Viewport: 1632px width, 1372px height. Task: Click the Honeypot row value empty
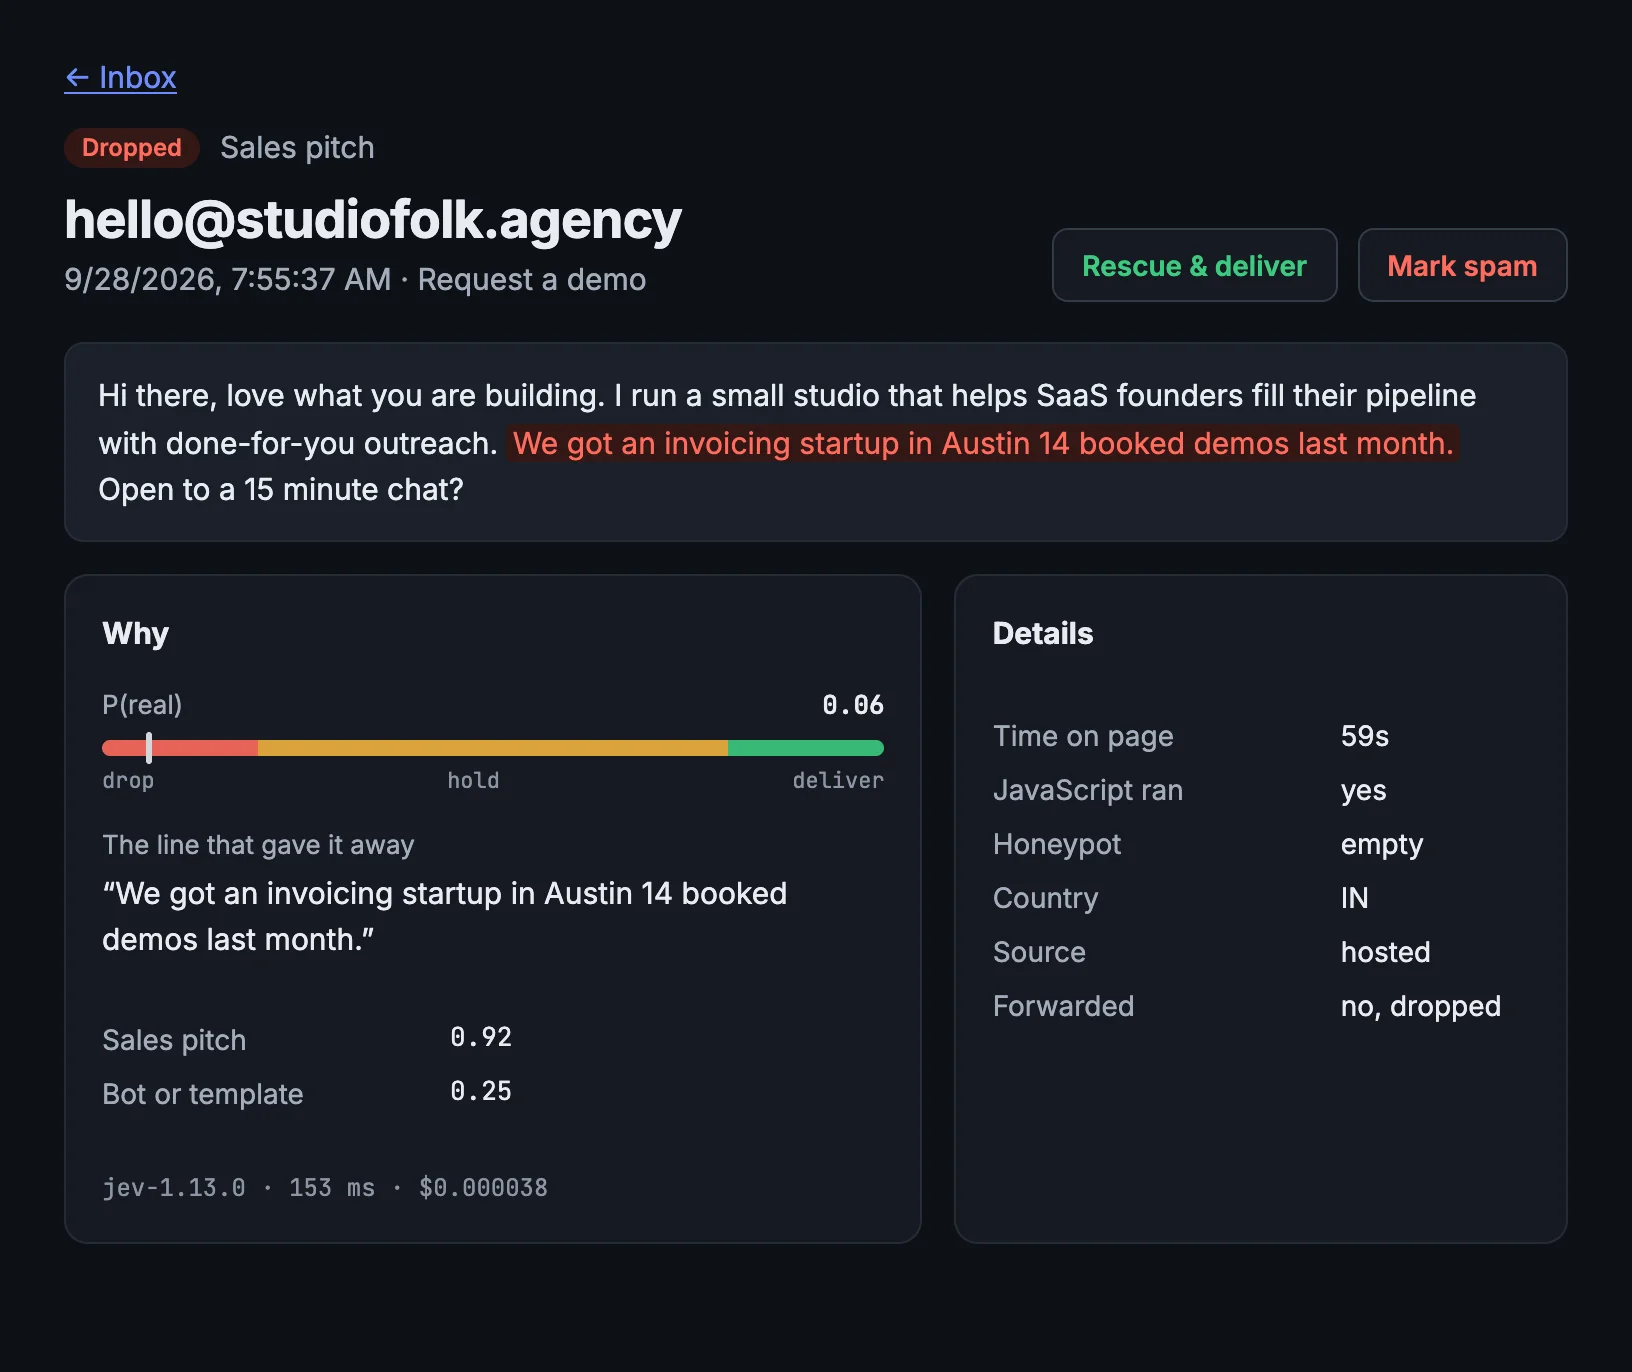click(x=1382, y=844)
